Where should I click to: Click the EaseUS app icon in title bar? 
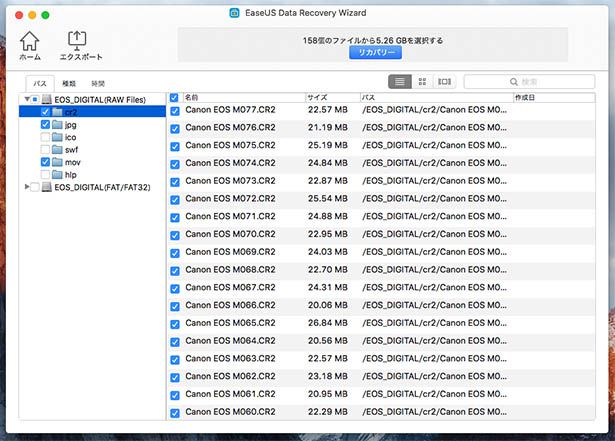point(235,13)
